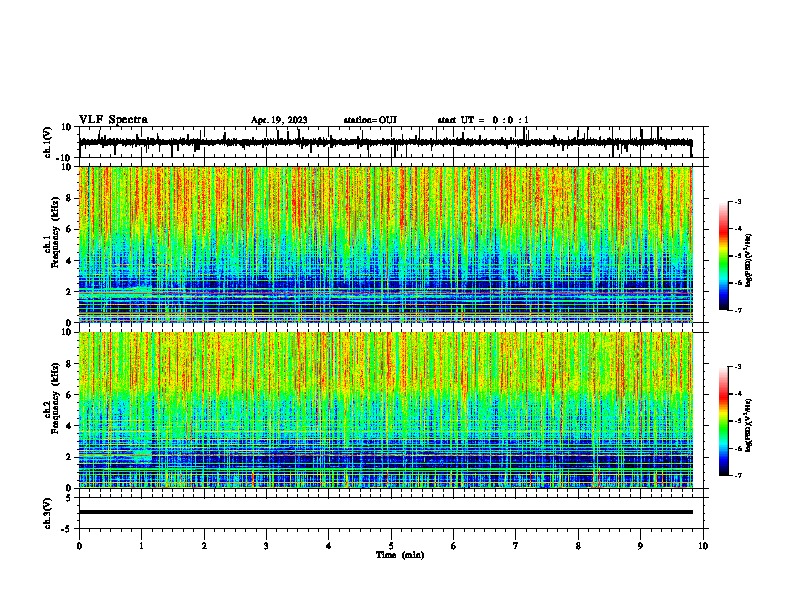Click the time axis tick label "3"
This screenshot has width=792, height=612.
tap(266, 546)
